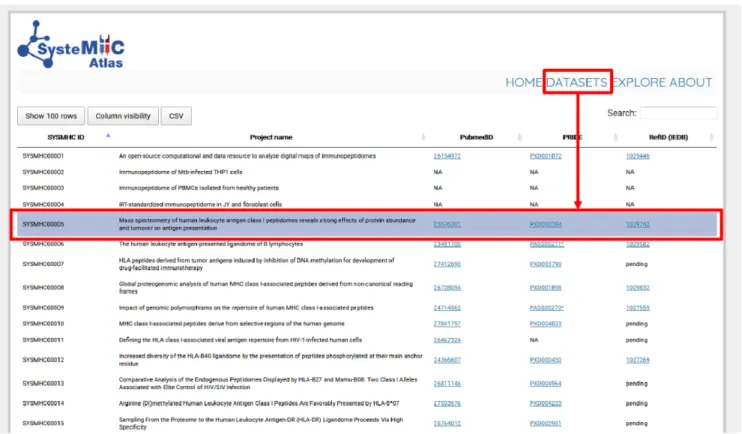Click 'The human leukocyte antigen-presented ligandome of B lymphocytes'
Viewport: 742px width, 434px height.
[x=211, y=244]
